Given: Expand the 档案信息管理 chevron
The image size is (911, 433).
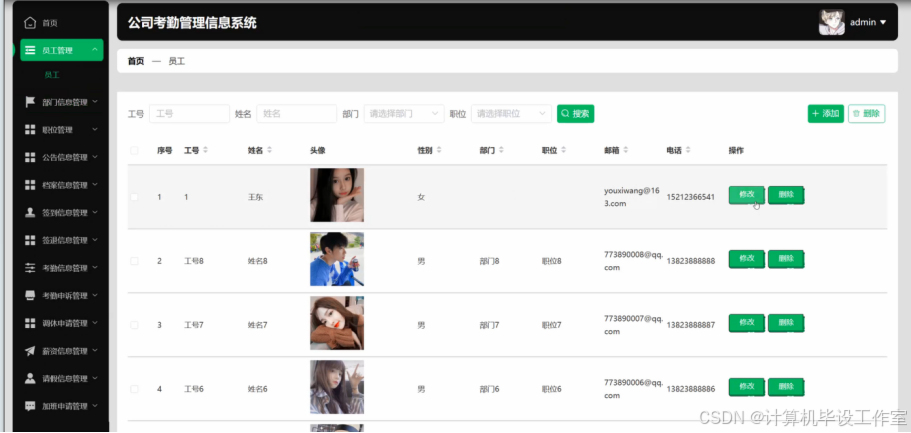Looking at the screenshot, I should (95, 184).
